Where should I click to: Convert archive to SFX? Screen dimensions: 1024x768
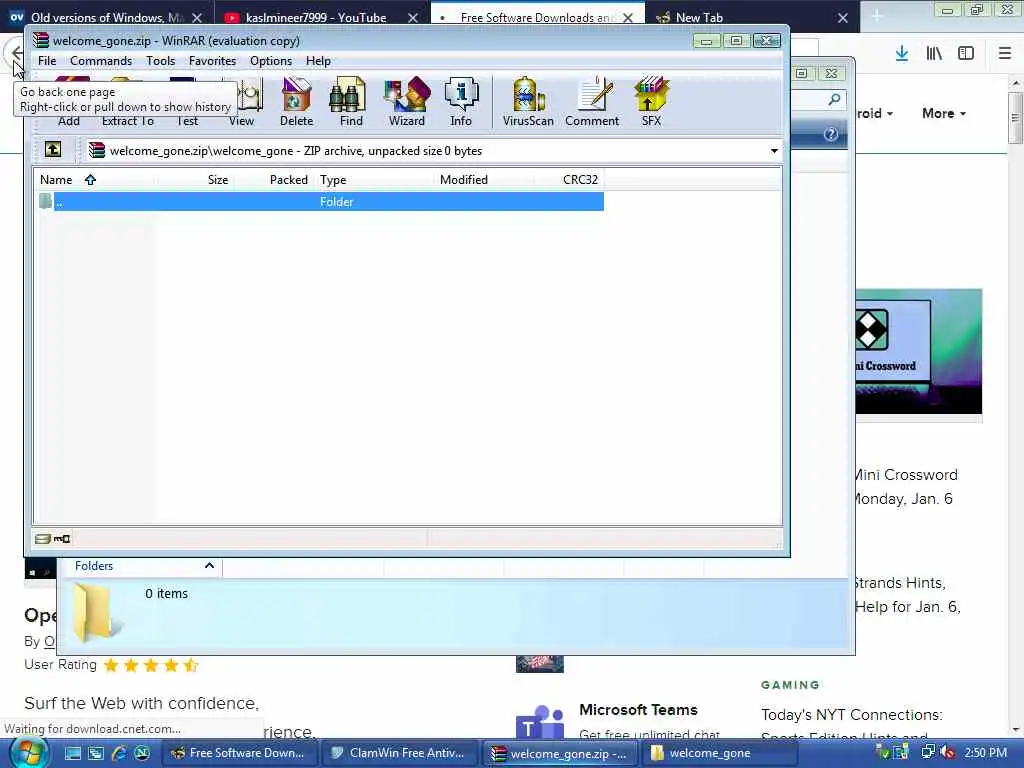[x=650, y=101]
